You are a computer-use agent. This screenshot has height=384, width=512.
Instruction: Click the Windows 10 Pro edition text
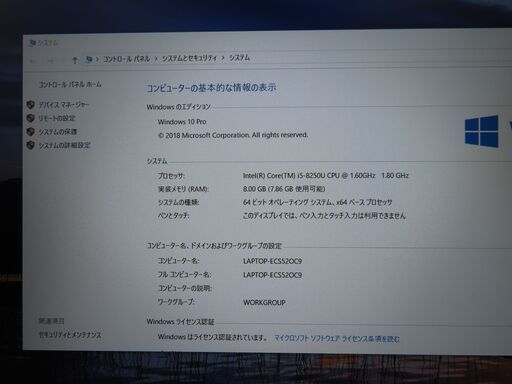(x=182, y=122)
